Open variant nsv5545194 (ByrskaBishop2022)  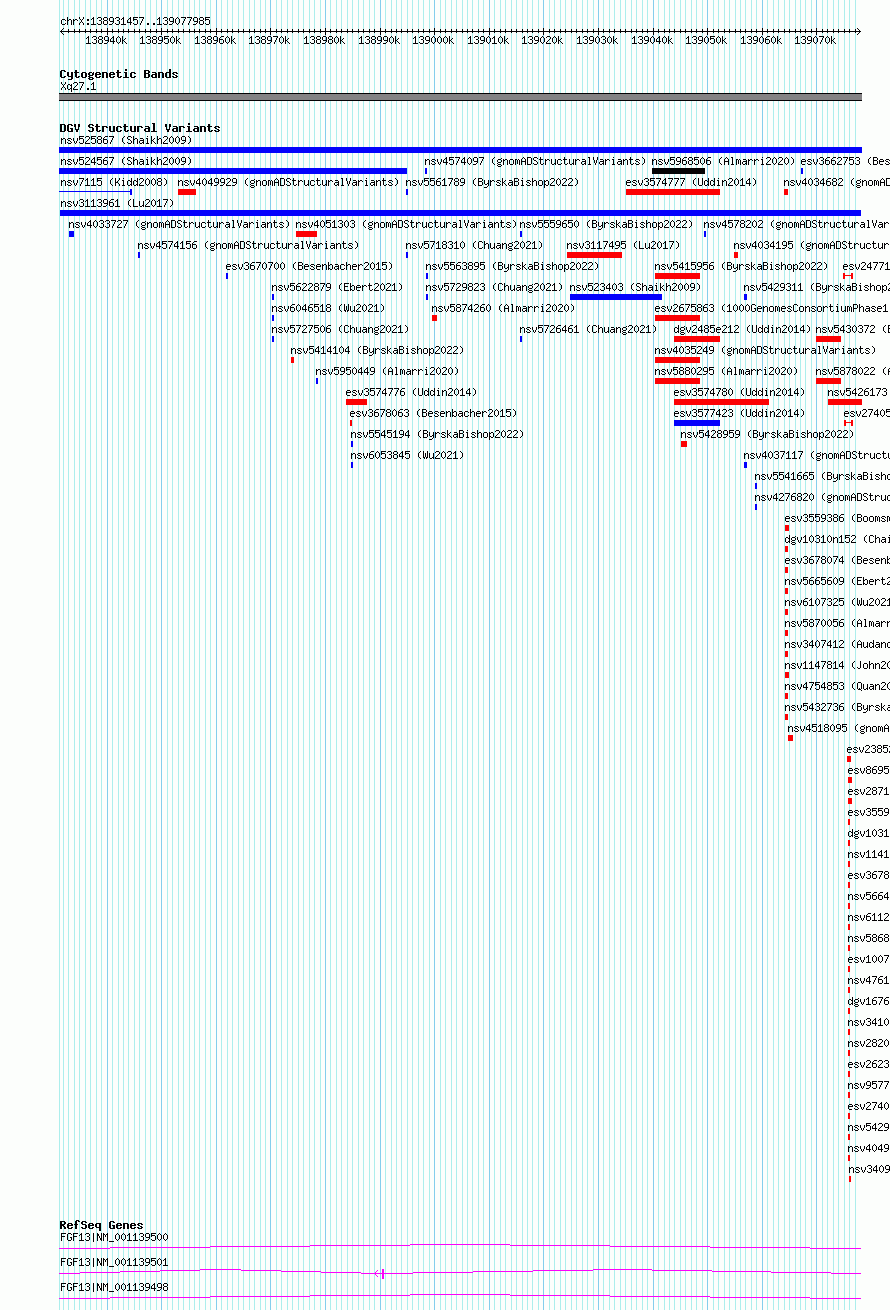point(438,434)
